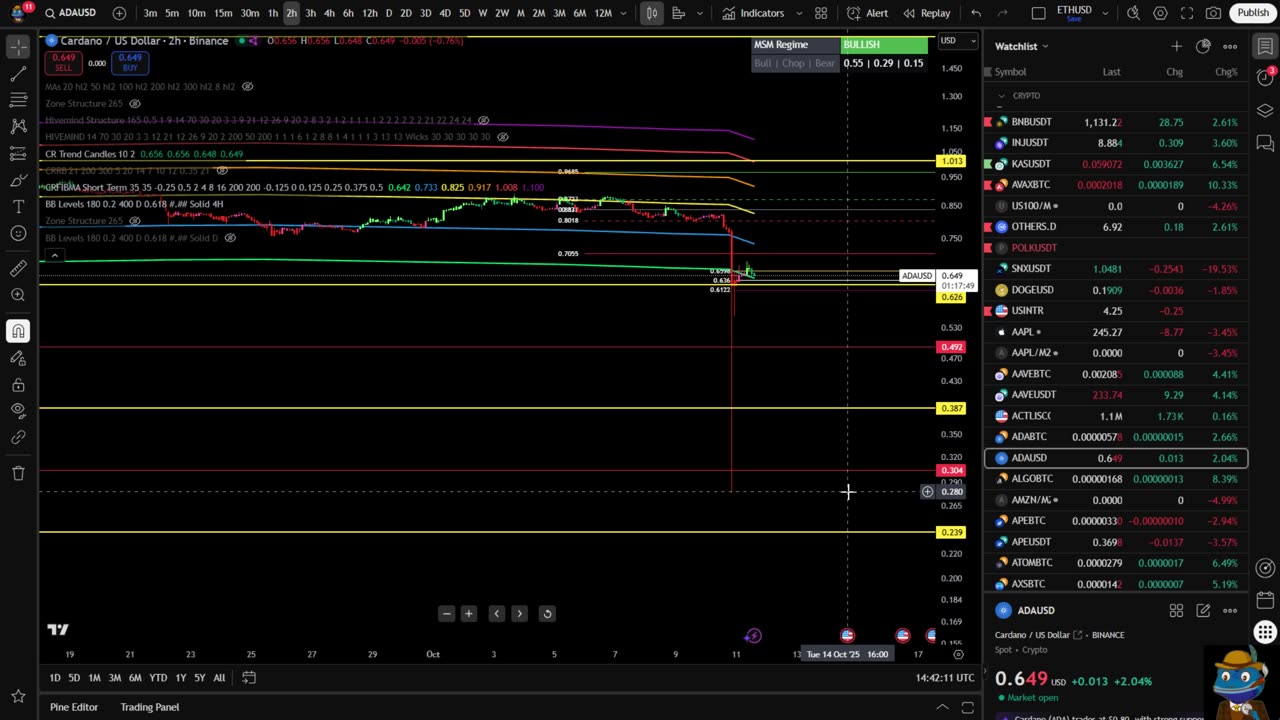Show All date range
1280x720 pixels.
tap(219, 678)
